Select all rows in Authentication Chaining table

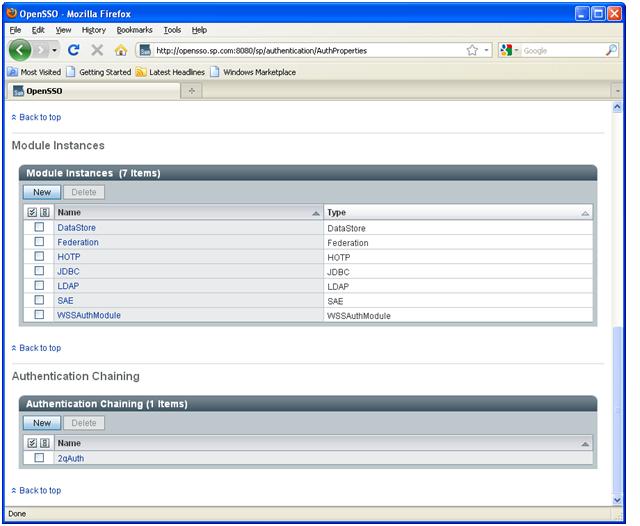point(32,443)
